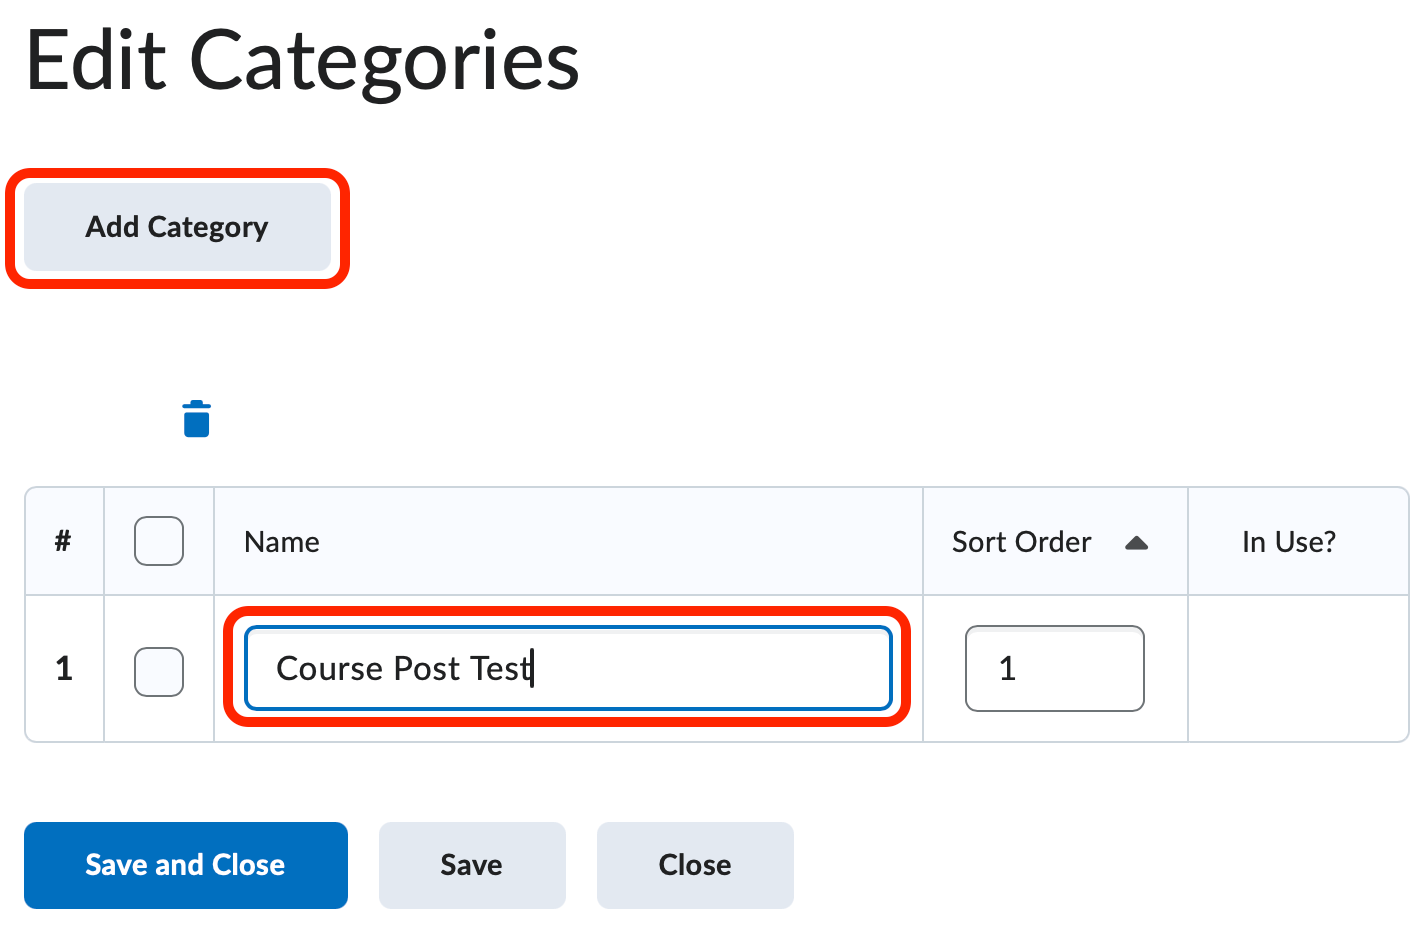Image resolution: width=1428 pixels, height=930 pixels.
Task: Click the Sort Order value field showing 1
Action: [x=1054, y=668]
